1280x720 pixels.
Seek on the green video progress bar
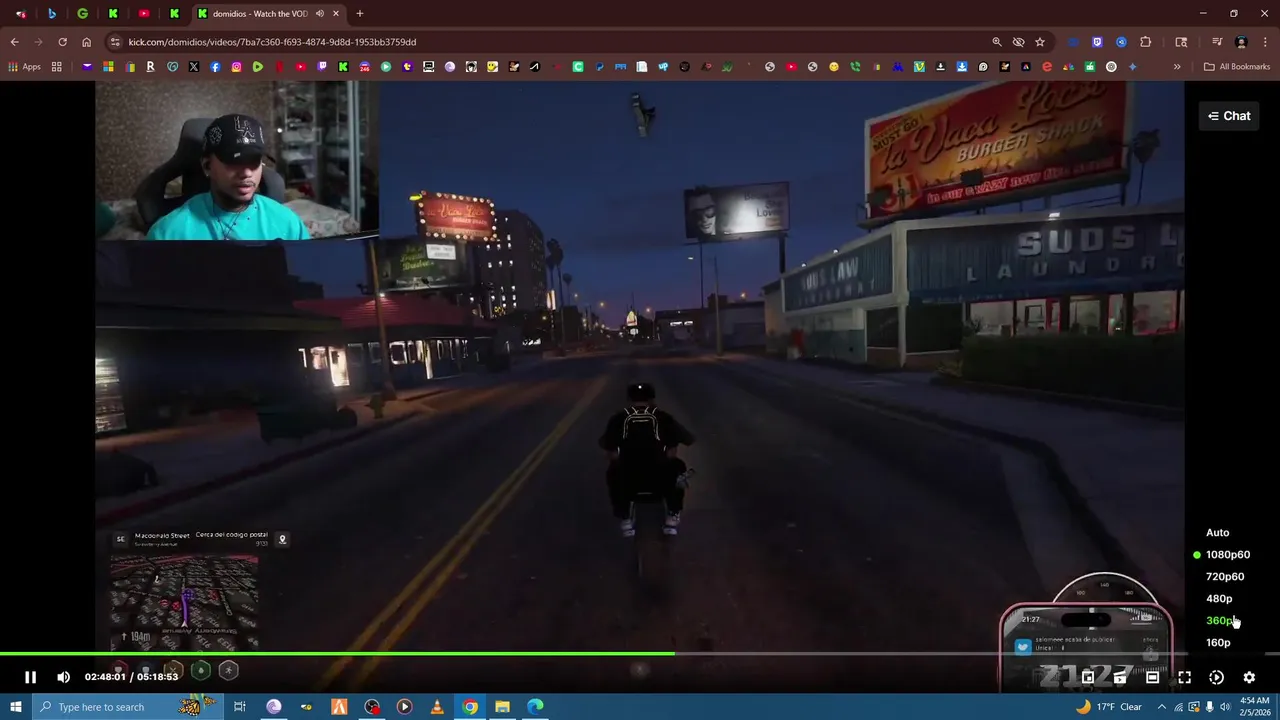pyautogui.click(x=337, y=655)
